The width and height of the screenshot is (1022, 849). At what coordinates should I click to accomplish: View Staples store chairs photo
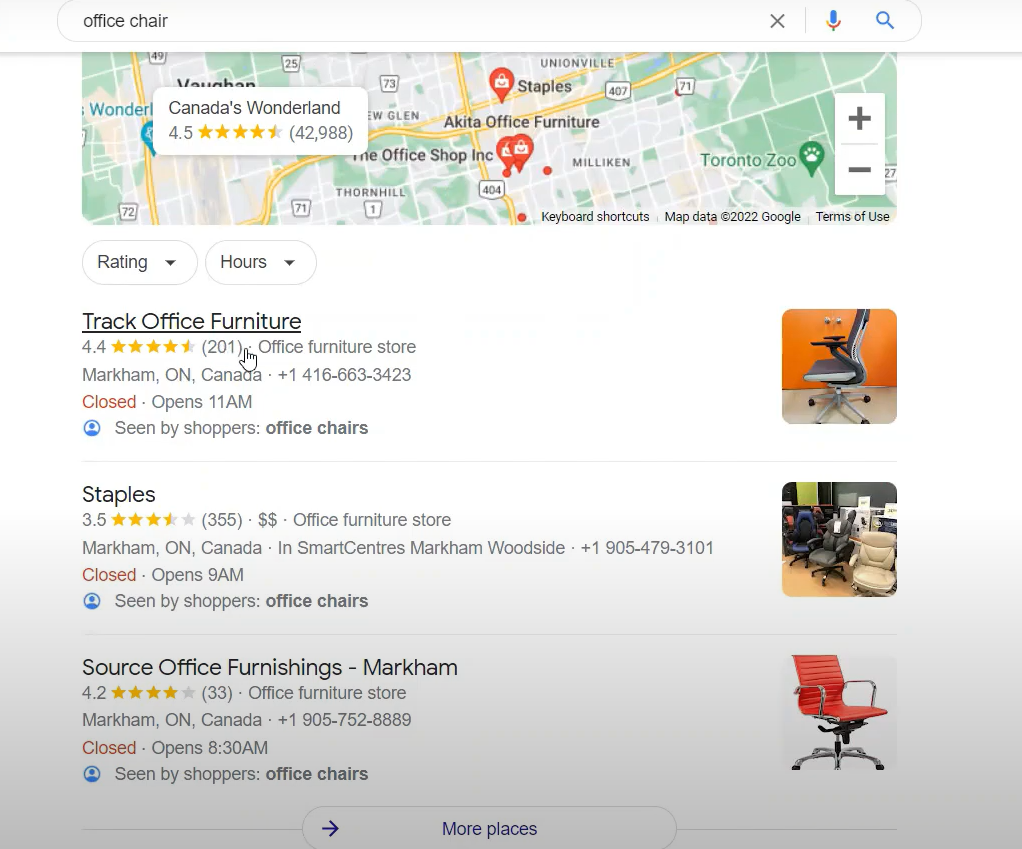coord(839,540)
